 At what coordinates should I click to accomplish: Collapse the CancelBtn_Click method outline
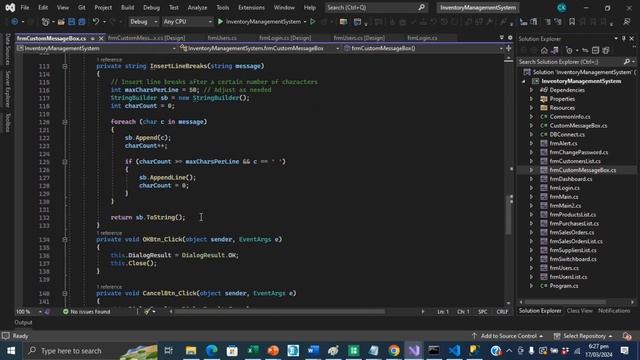pos(64,293)
